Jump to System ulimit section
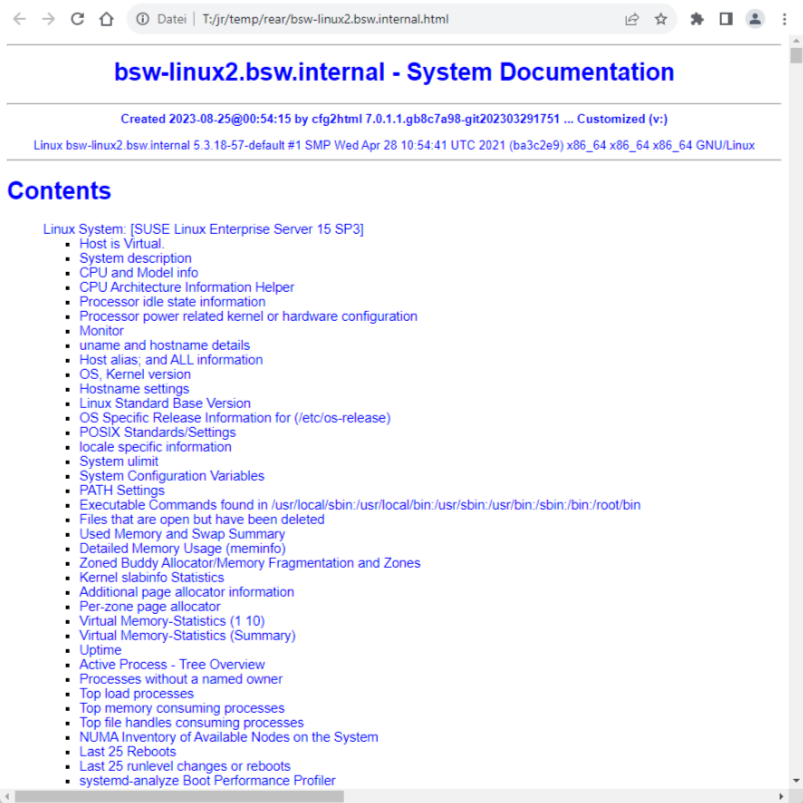Viewport: 803px width, 803px height. [x=119, y=461]
